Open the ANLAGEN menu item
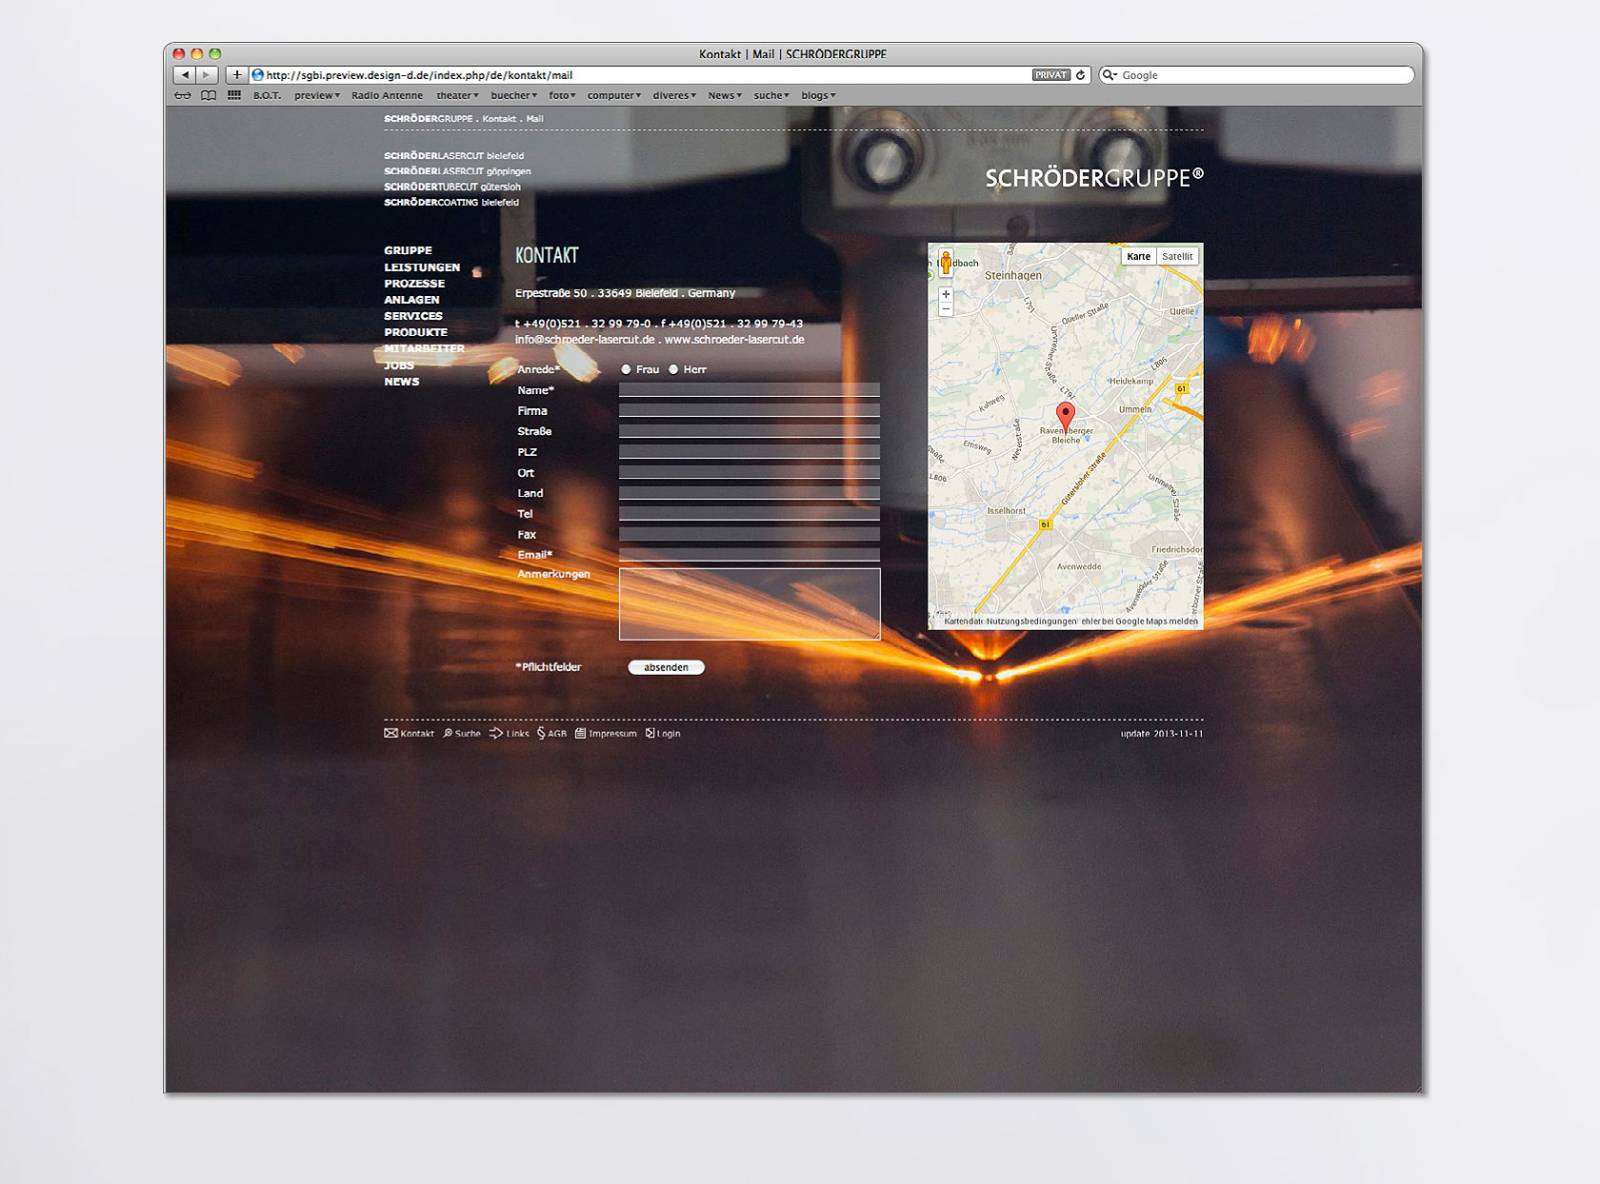 coord(411,300)
